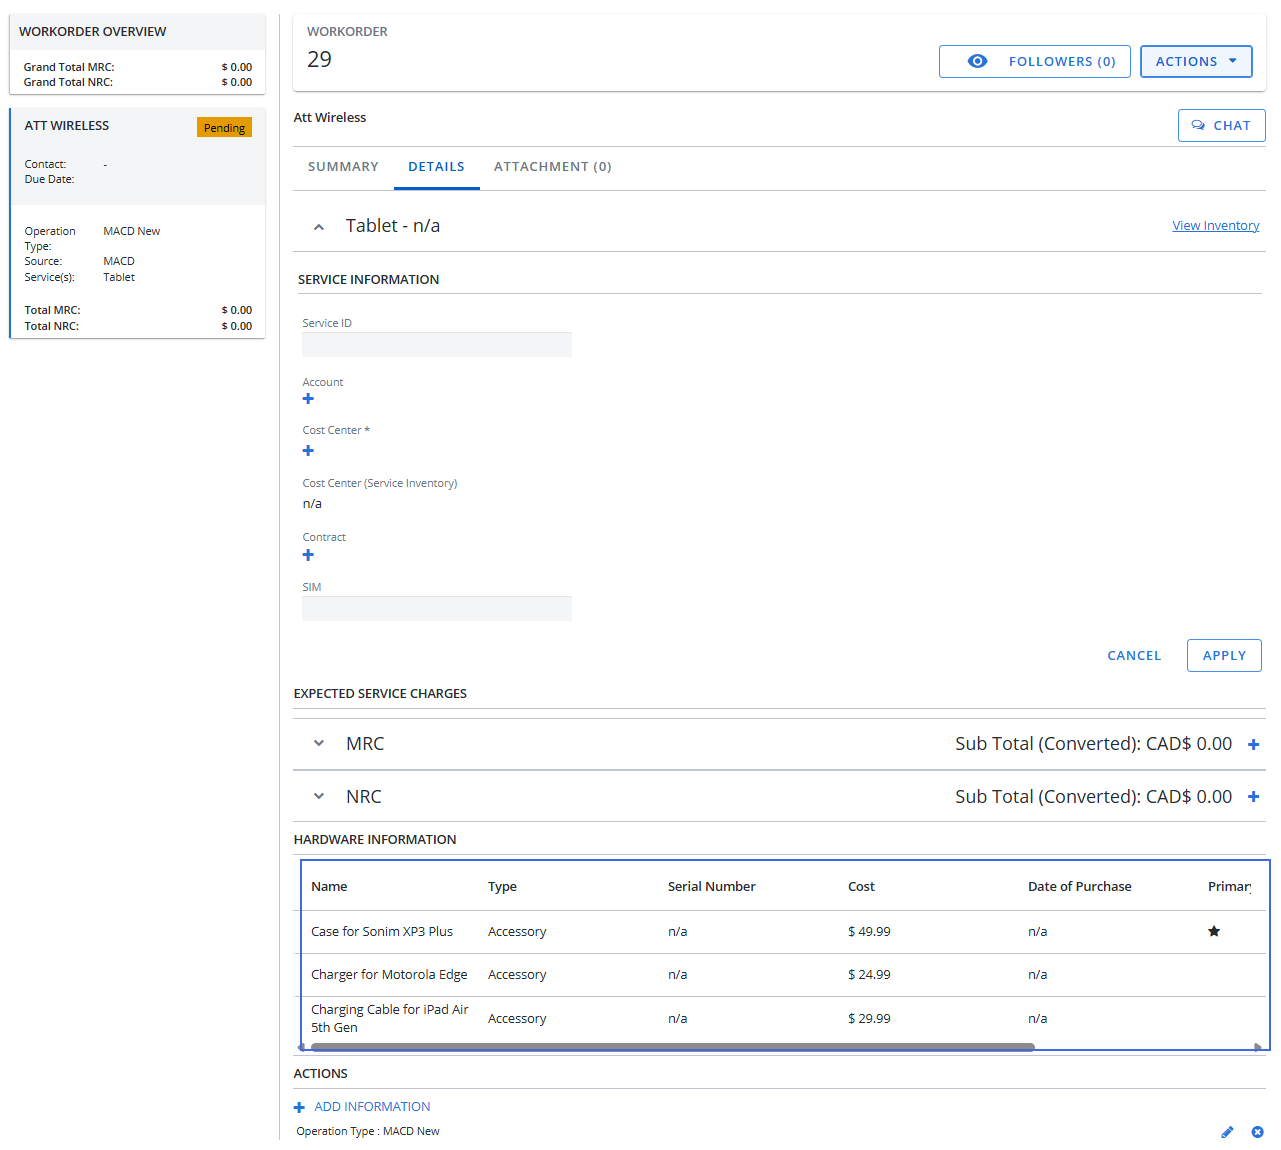Open the View Inventory link
The width and height of the screenshot is (1281, 1150).
(x=1215, y=226)
